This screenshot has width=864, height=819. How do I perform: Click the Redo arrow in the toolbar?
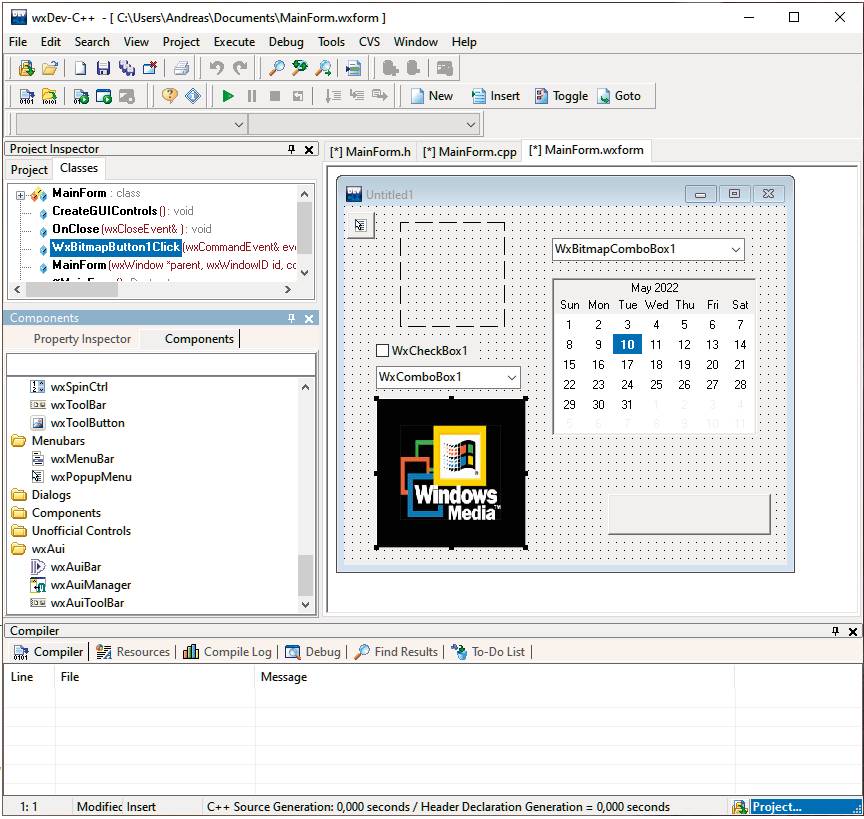[x=240, y=68]
